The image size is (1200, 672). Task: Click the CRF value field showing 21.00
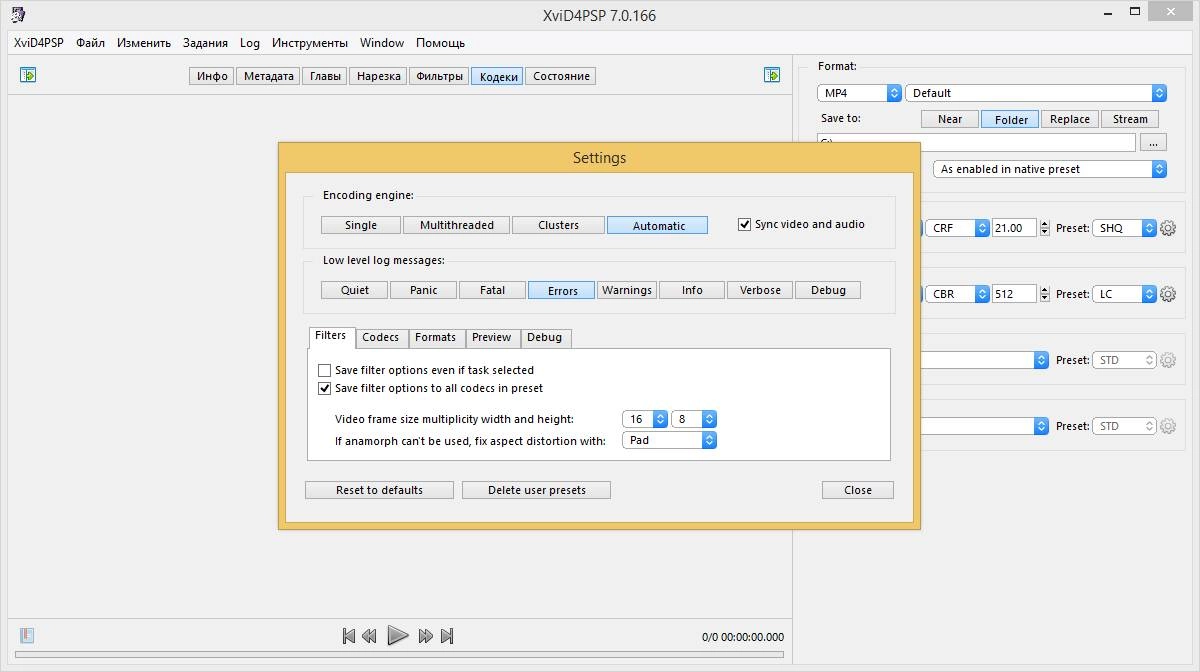coord(1015,228)
